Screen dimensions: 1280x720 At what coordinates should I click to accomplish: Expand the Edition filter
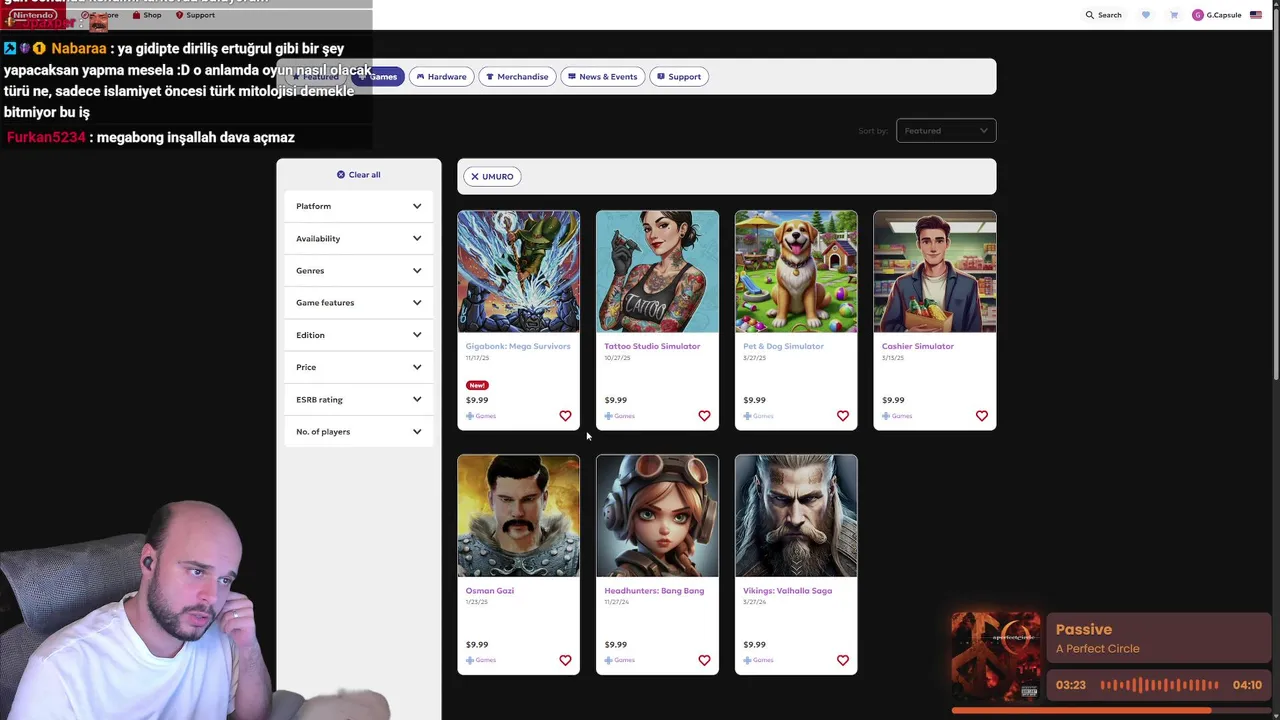(358, 335)
